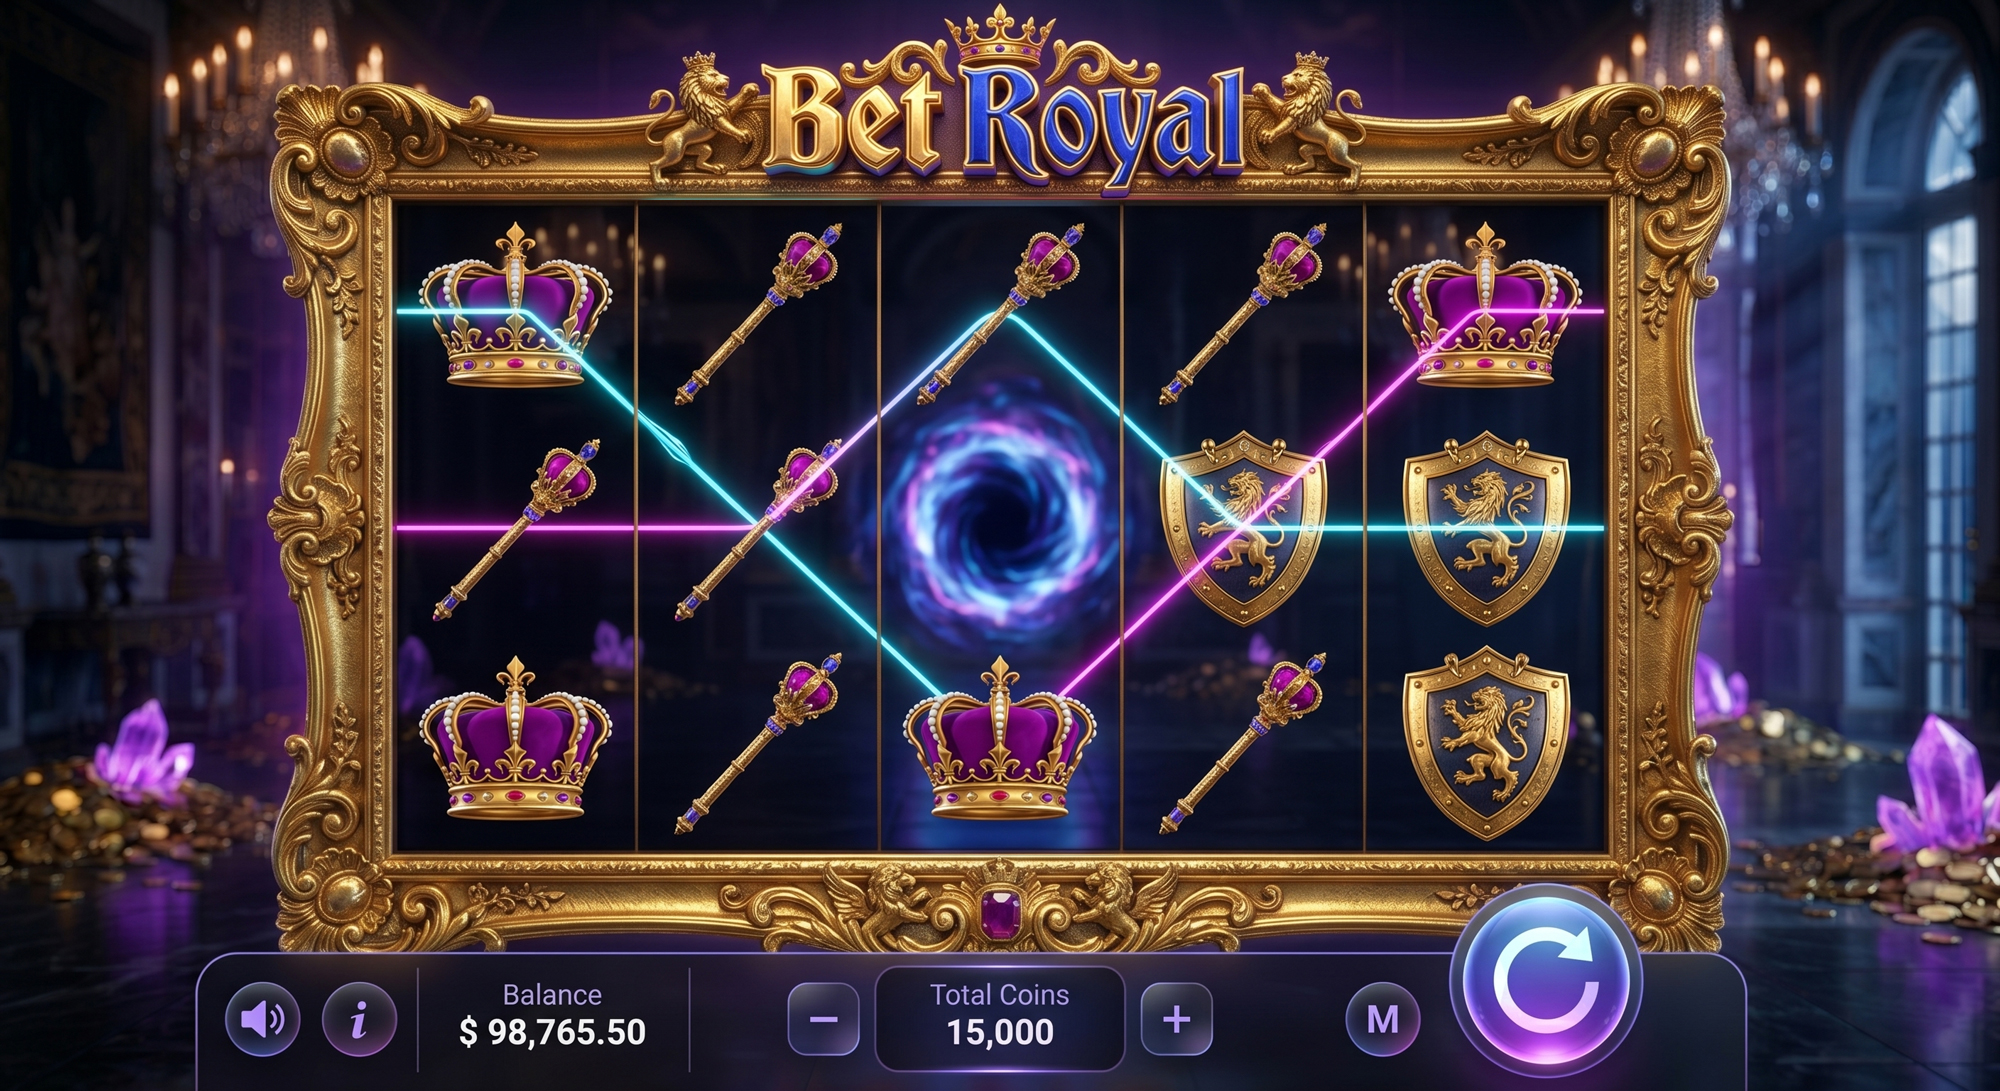Click the middle lion shield in fifth reel

(1485, 527)
